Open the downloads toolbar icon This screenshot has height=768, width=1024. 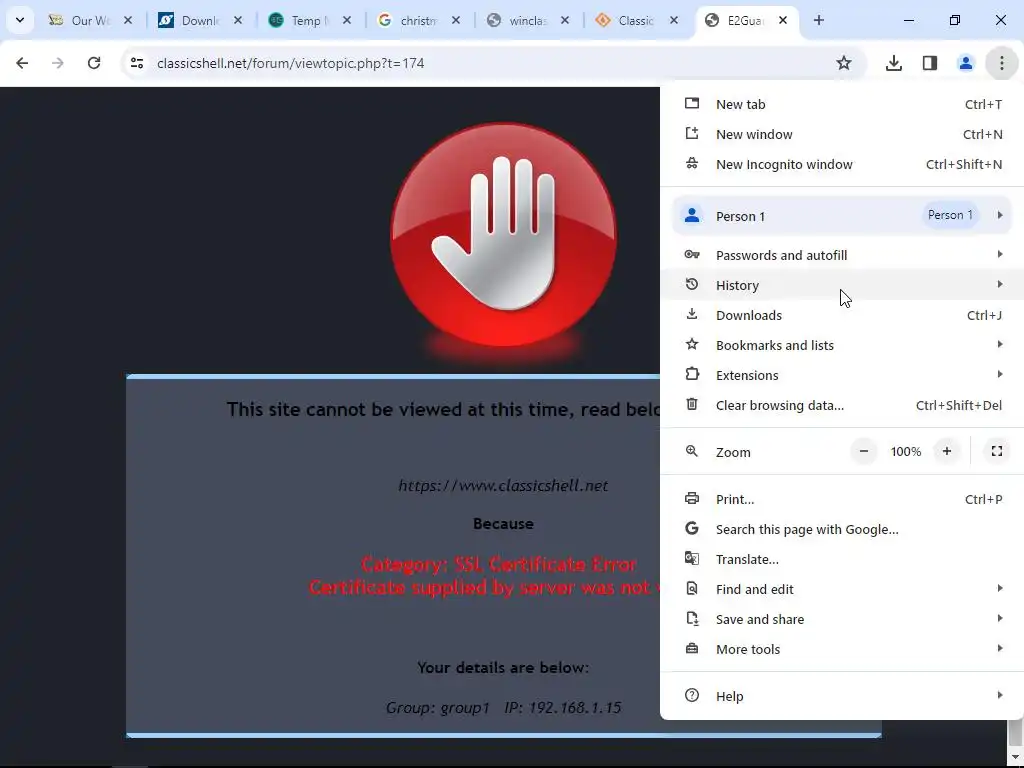pos(893,63)
